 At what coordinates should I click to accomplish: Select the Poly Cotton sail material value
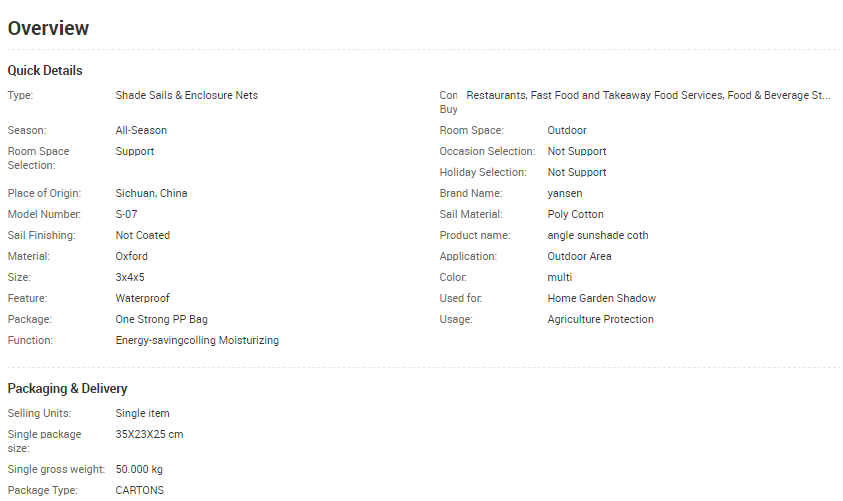576,214
